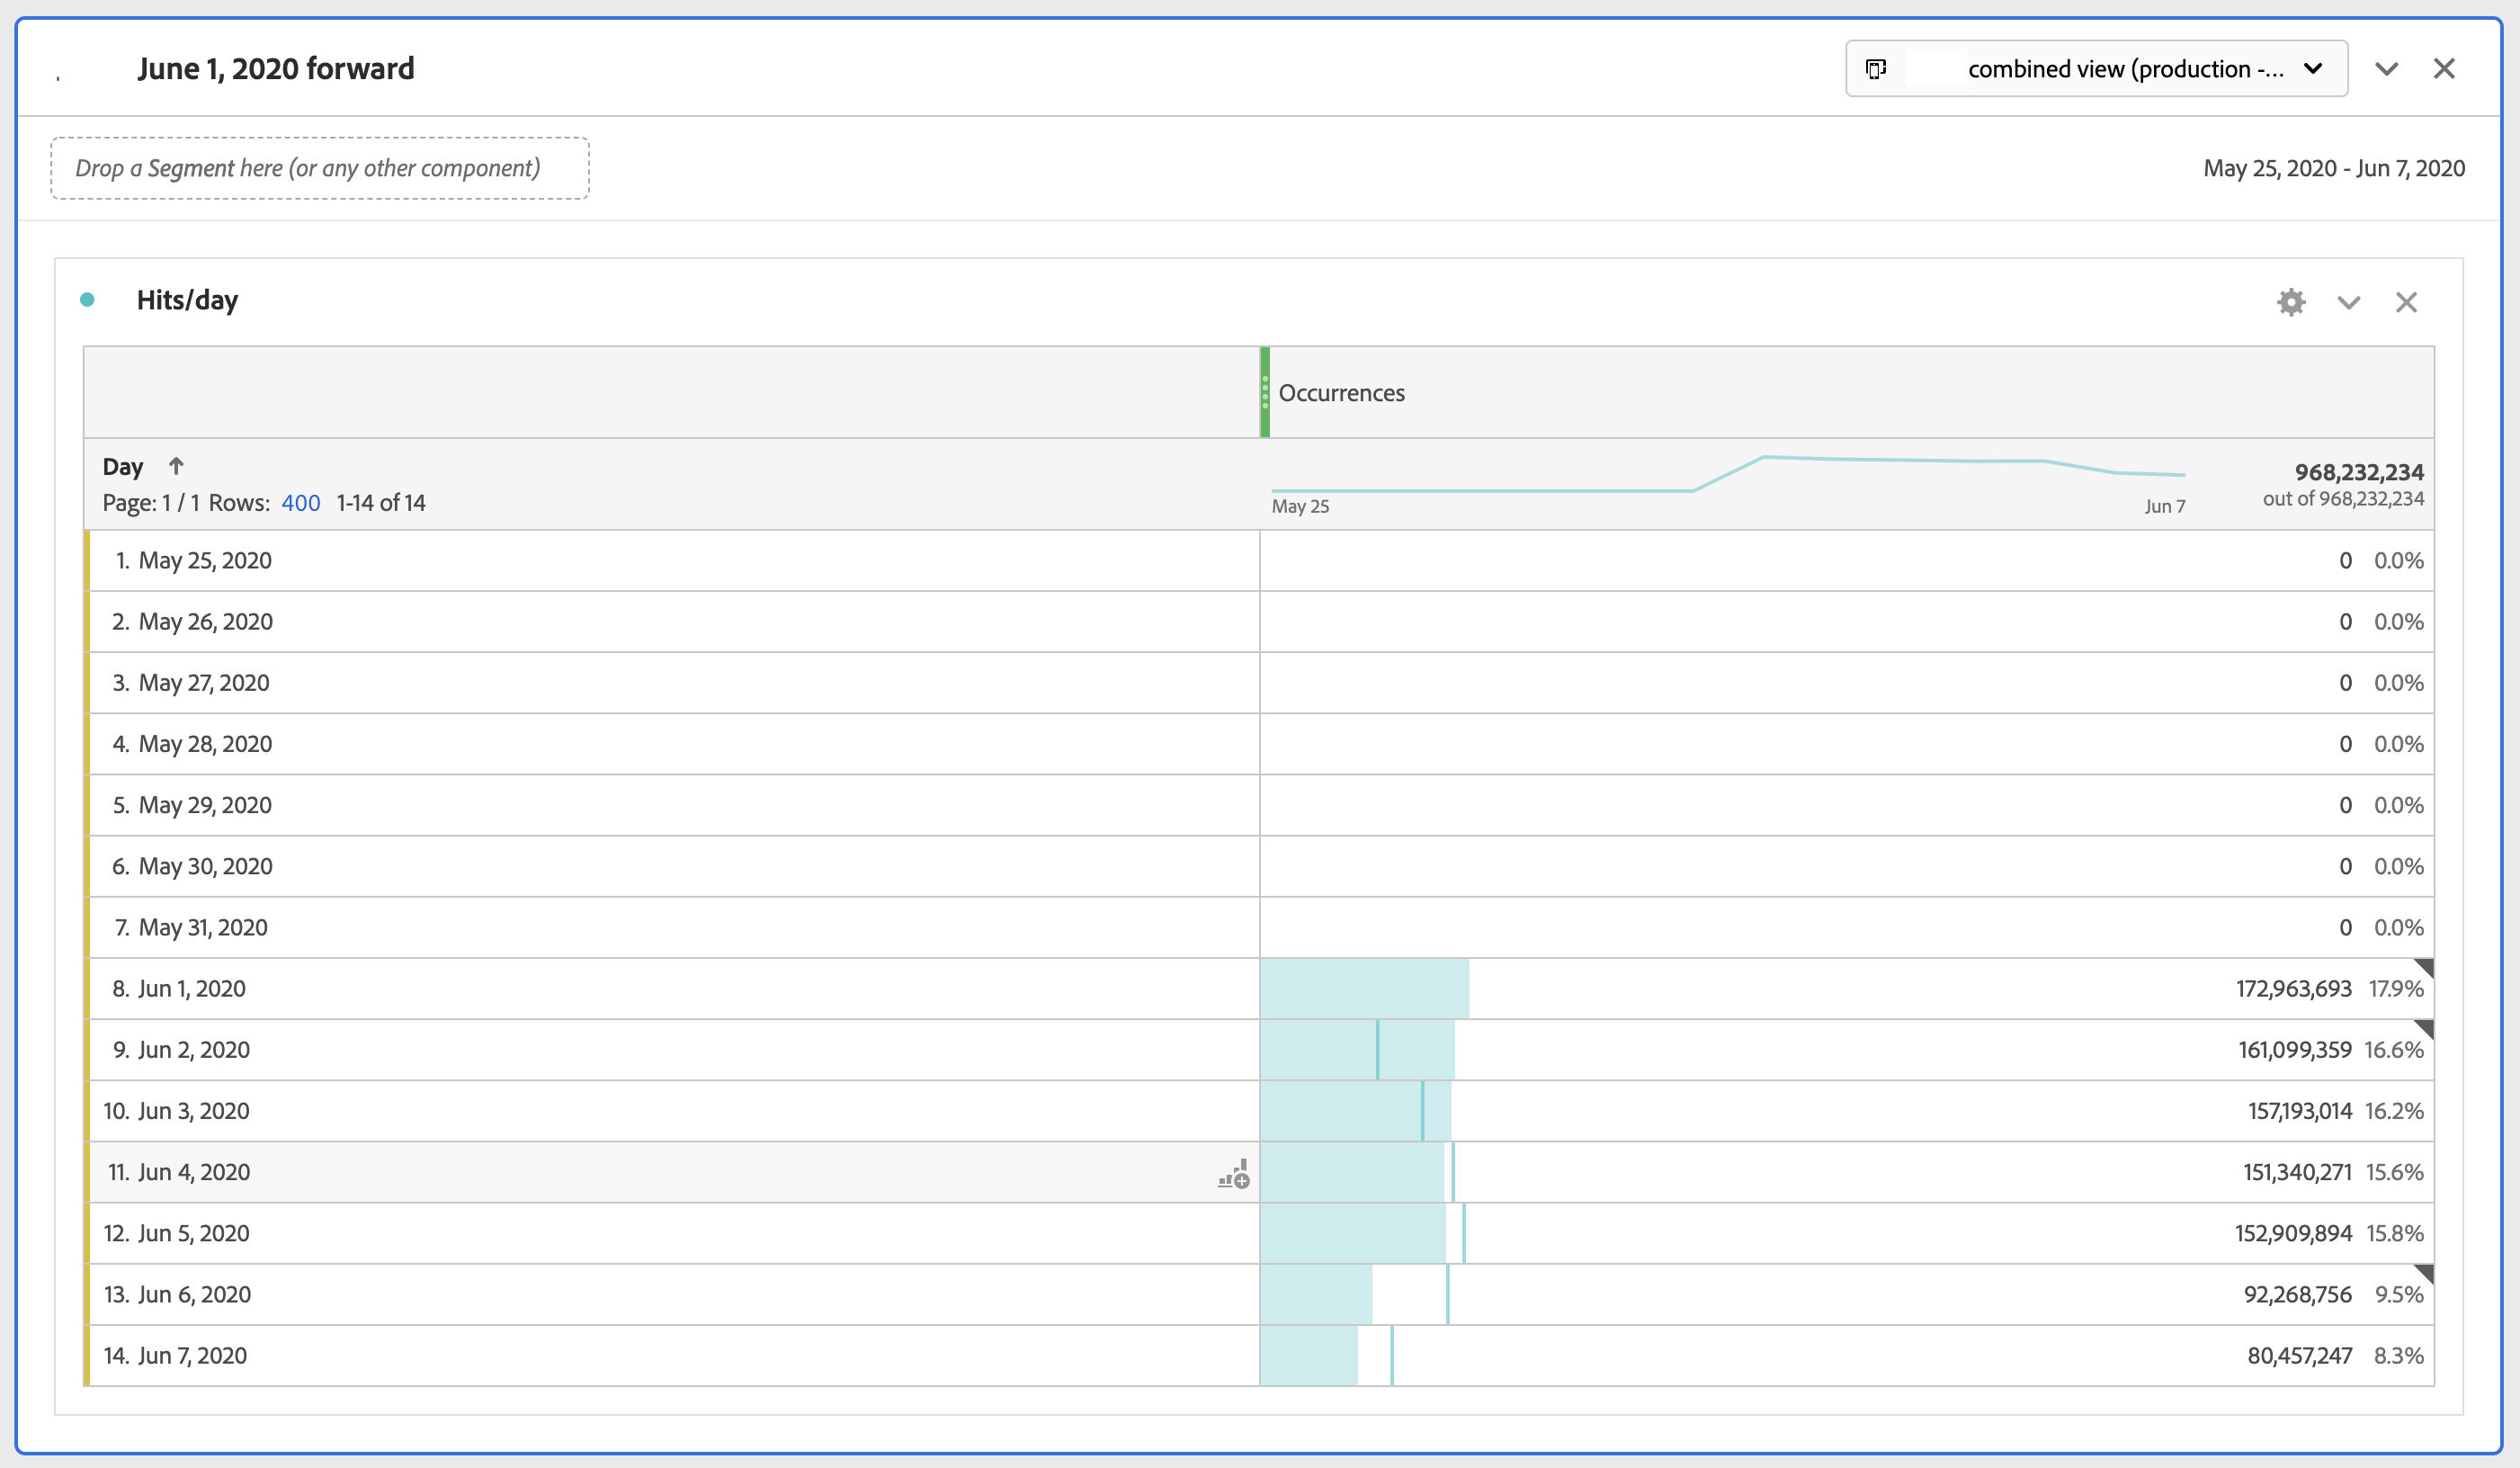Viewport: 2520px width, 1468px height.
Task: Click the panel date range May 25 - Jun 7
Action: 2333,168
